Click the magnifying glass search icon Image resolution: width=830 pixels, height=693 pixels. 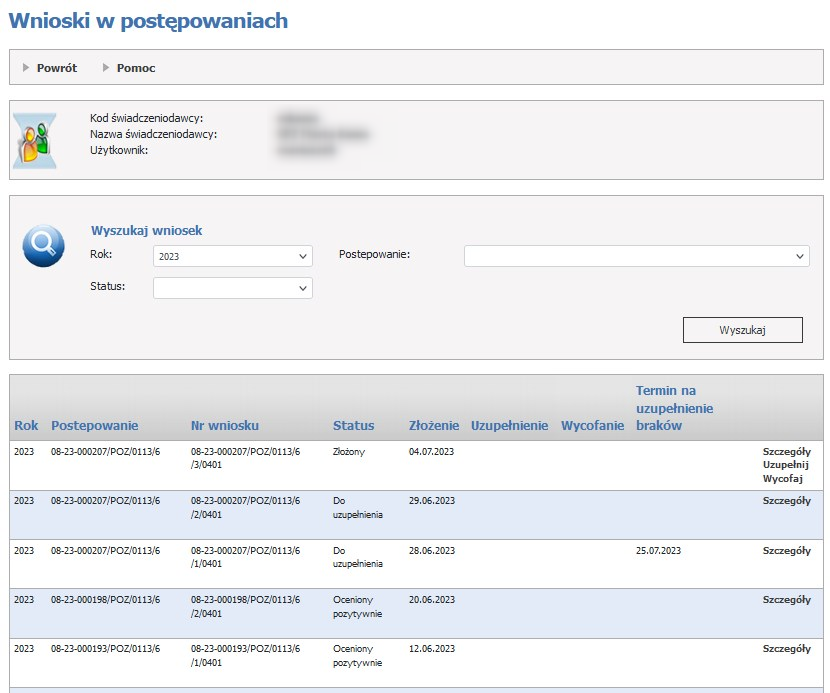coord(43,246)
